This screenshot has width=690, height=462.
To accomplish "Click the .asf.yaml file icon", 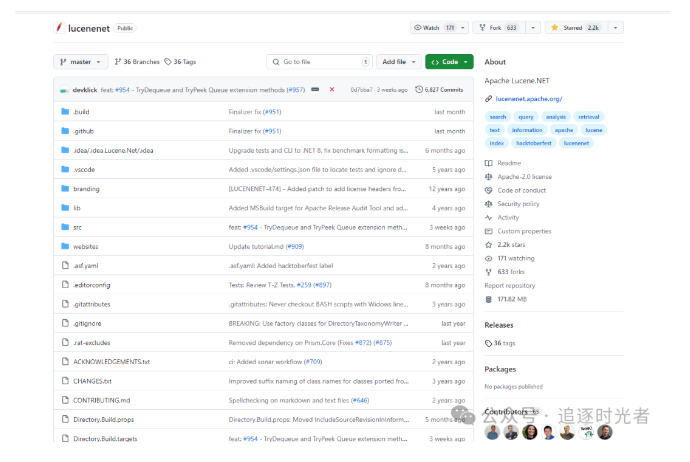I will click(65, 265).
